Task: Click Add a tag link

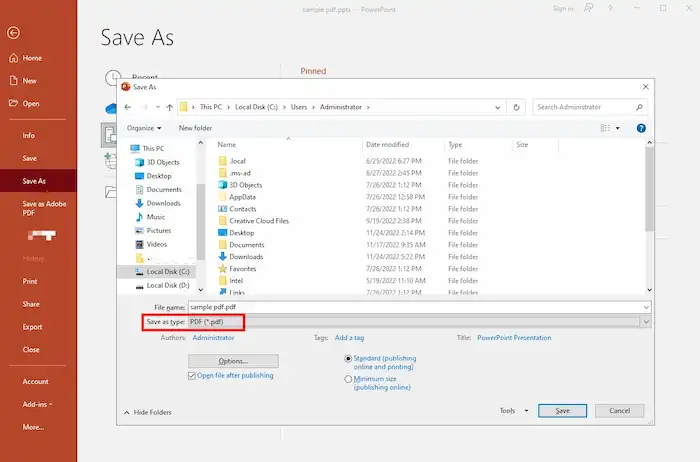Action: point(350,338)
